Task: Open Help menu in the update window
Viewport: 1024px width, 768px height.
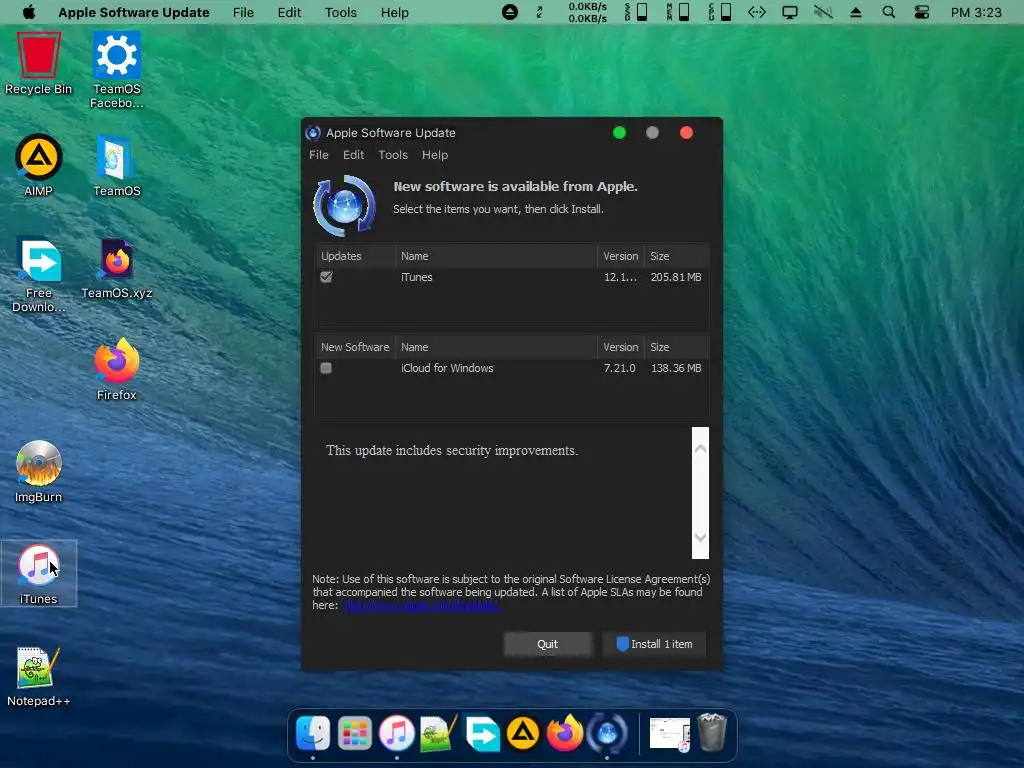Action: click(435, 155)
